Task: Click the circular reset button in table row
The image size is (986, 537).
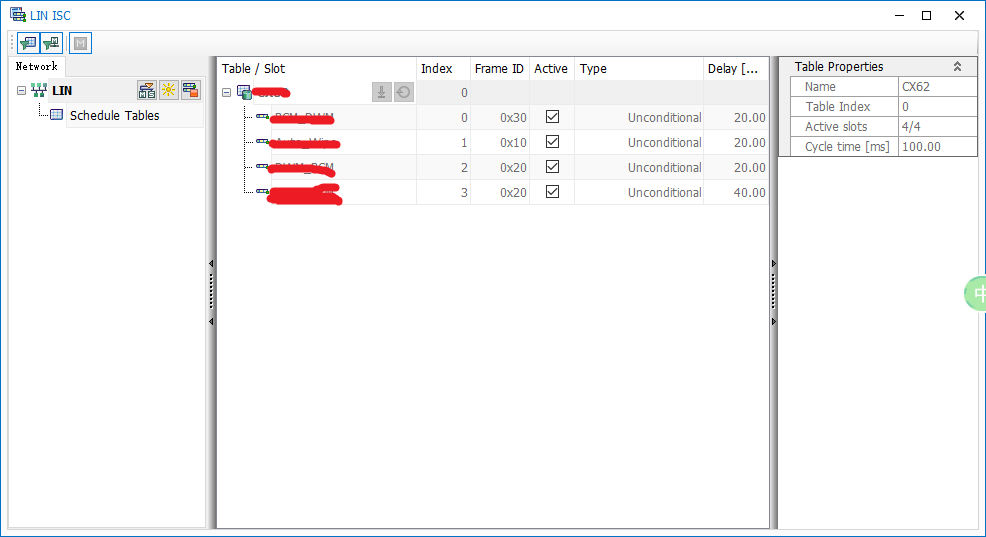Action: [404, 92]
